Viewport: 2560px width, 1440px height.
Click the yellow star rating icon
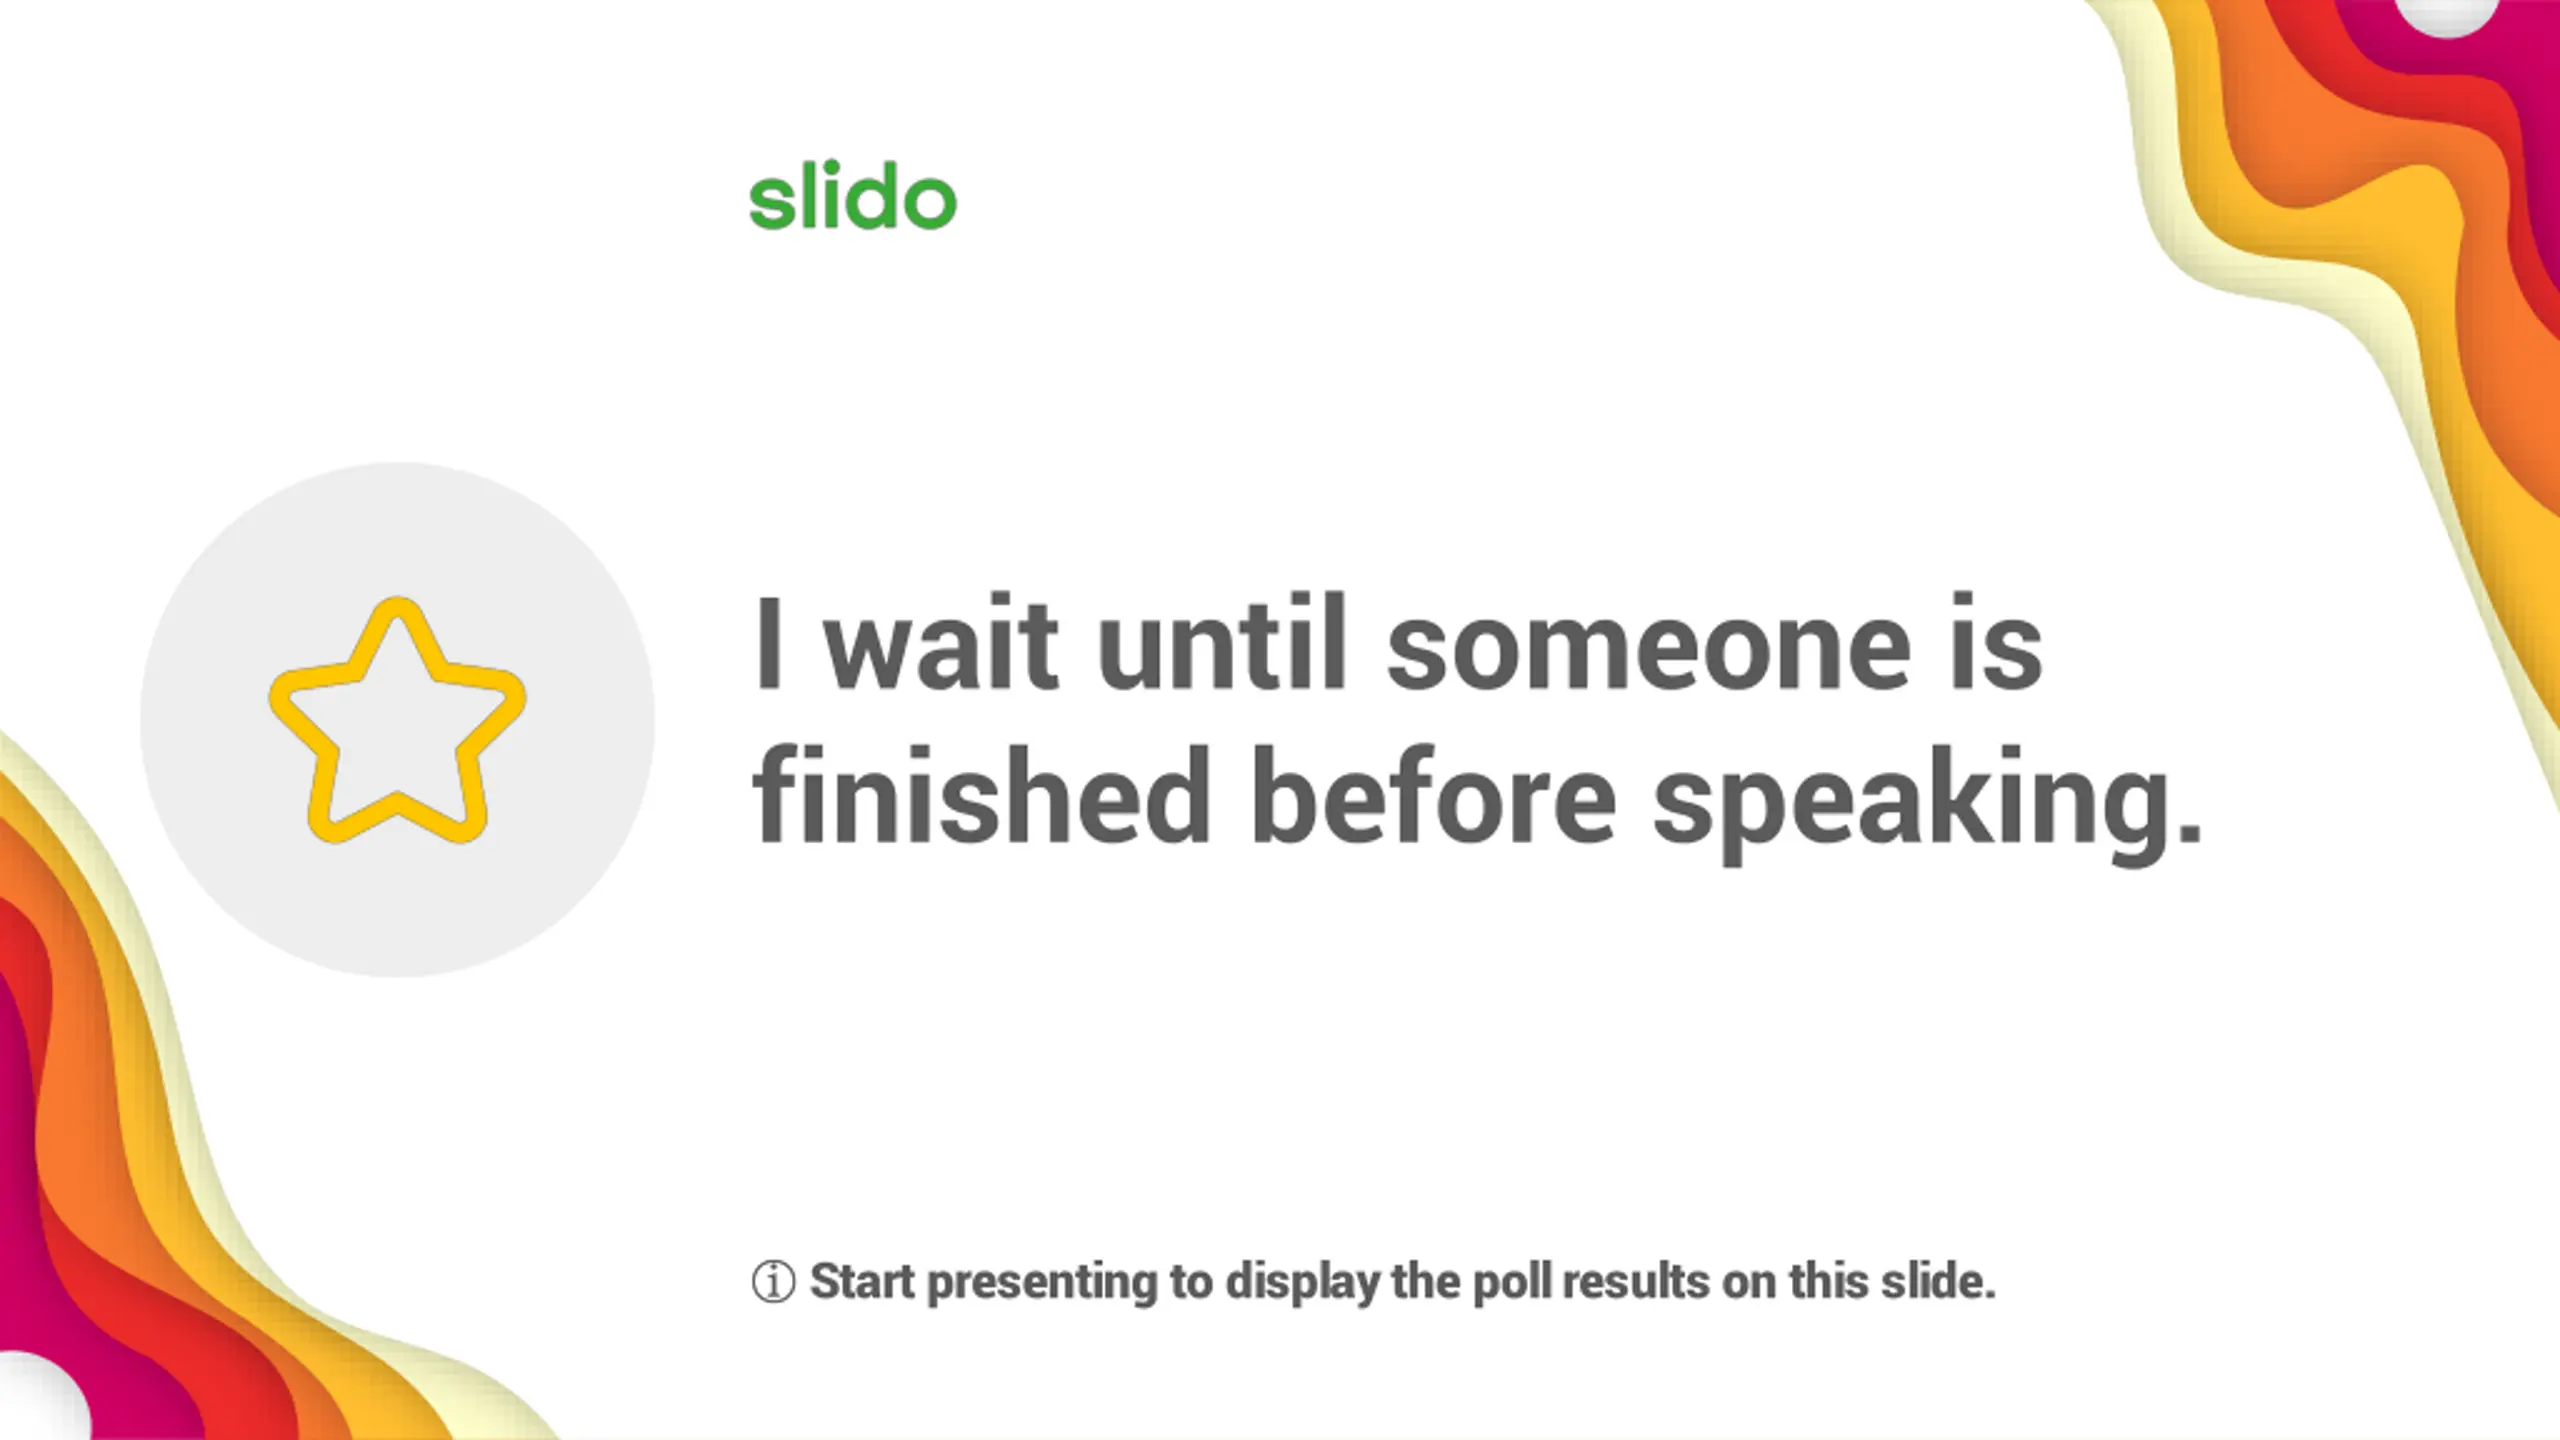coord(397,720)
